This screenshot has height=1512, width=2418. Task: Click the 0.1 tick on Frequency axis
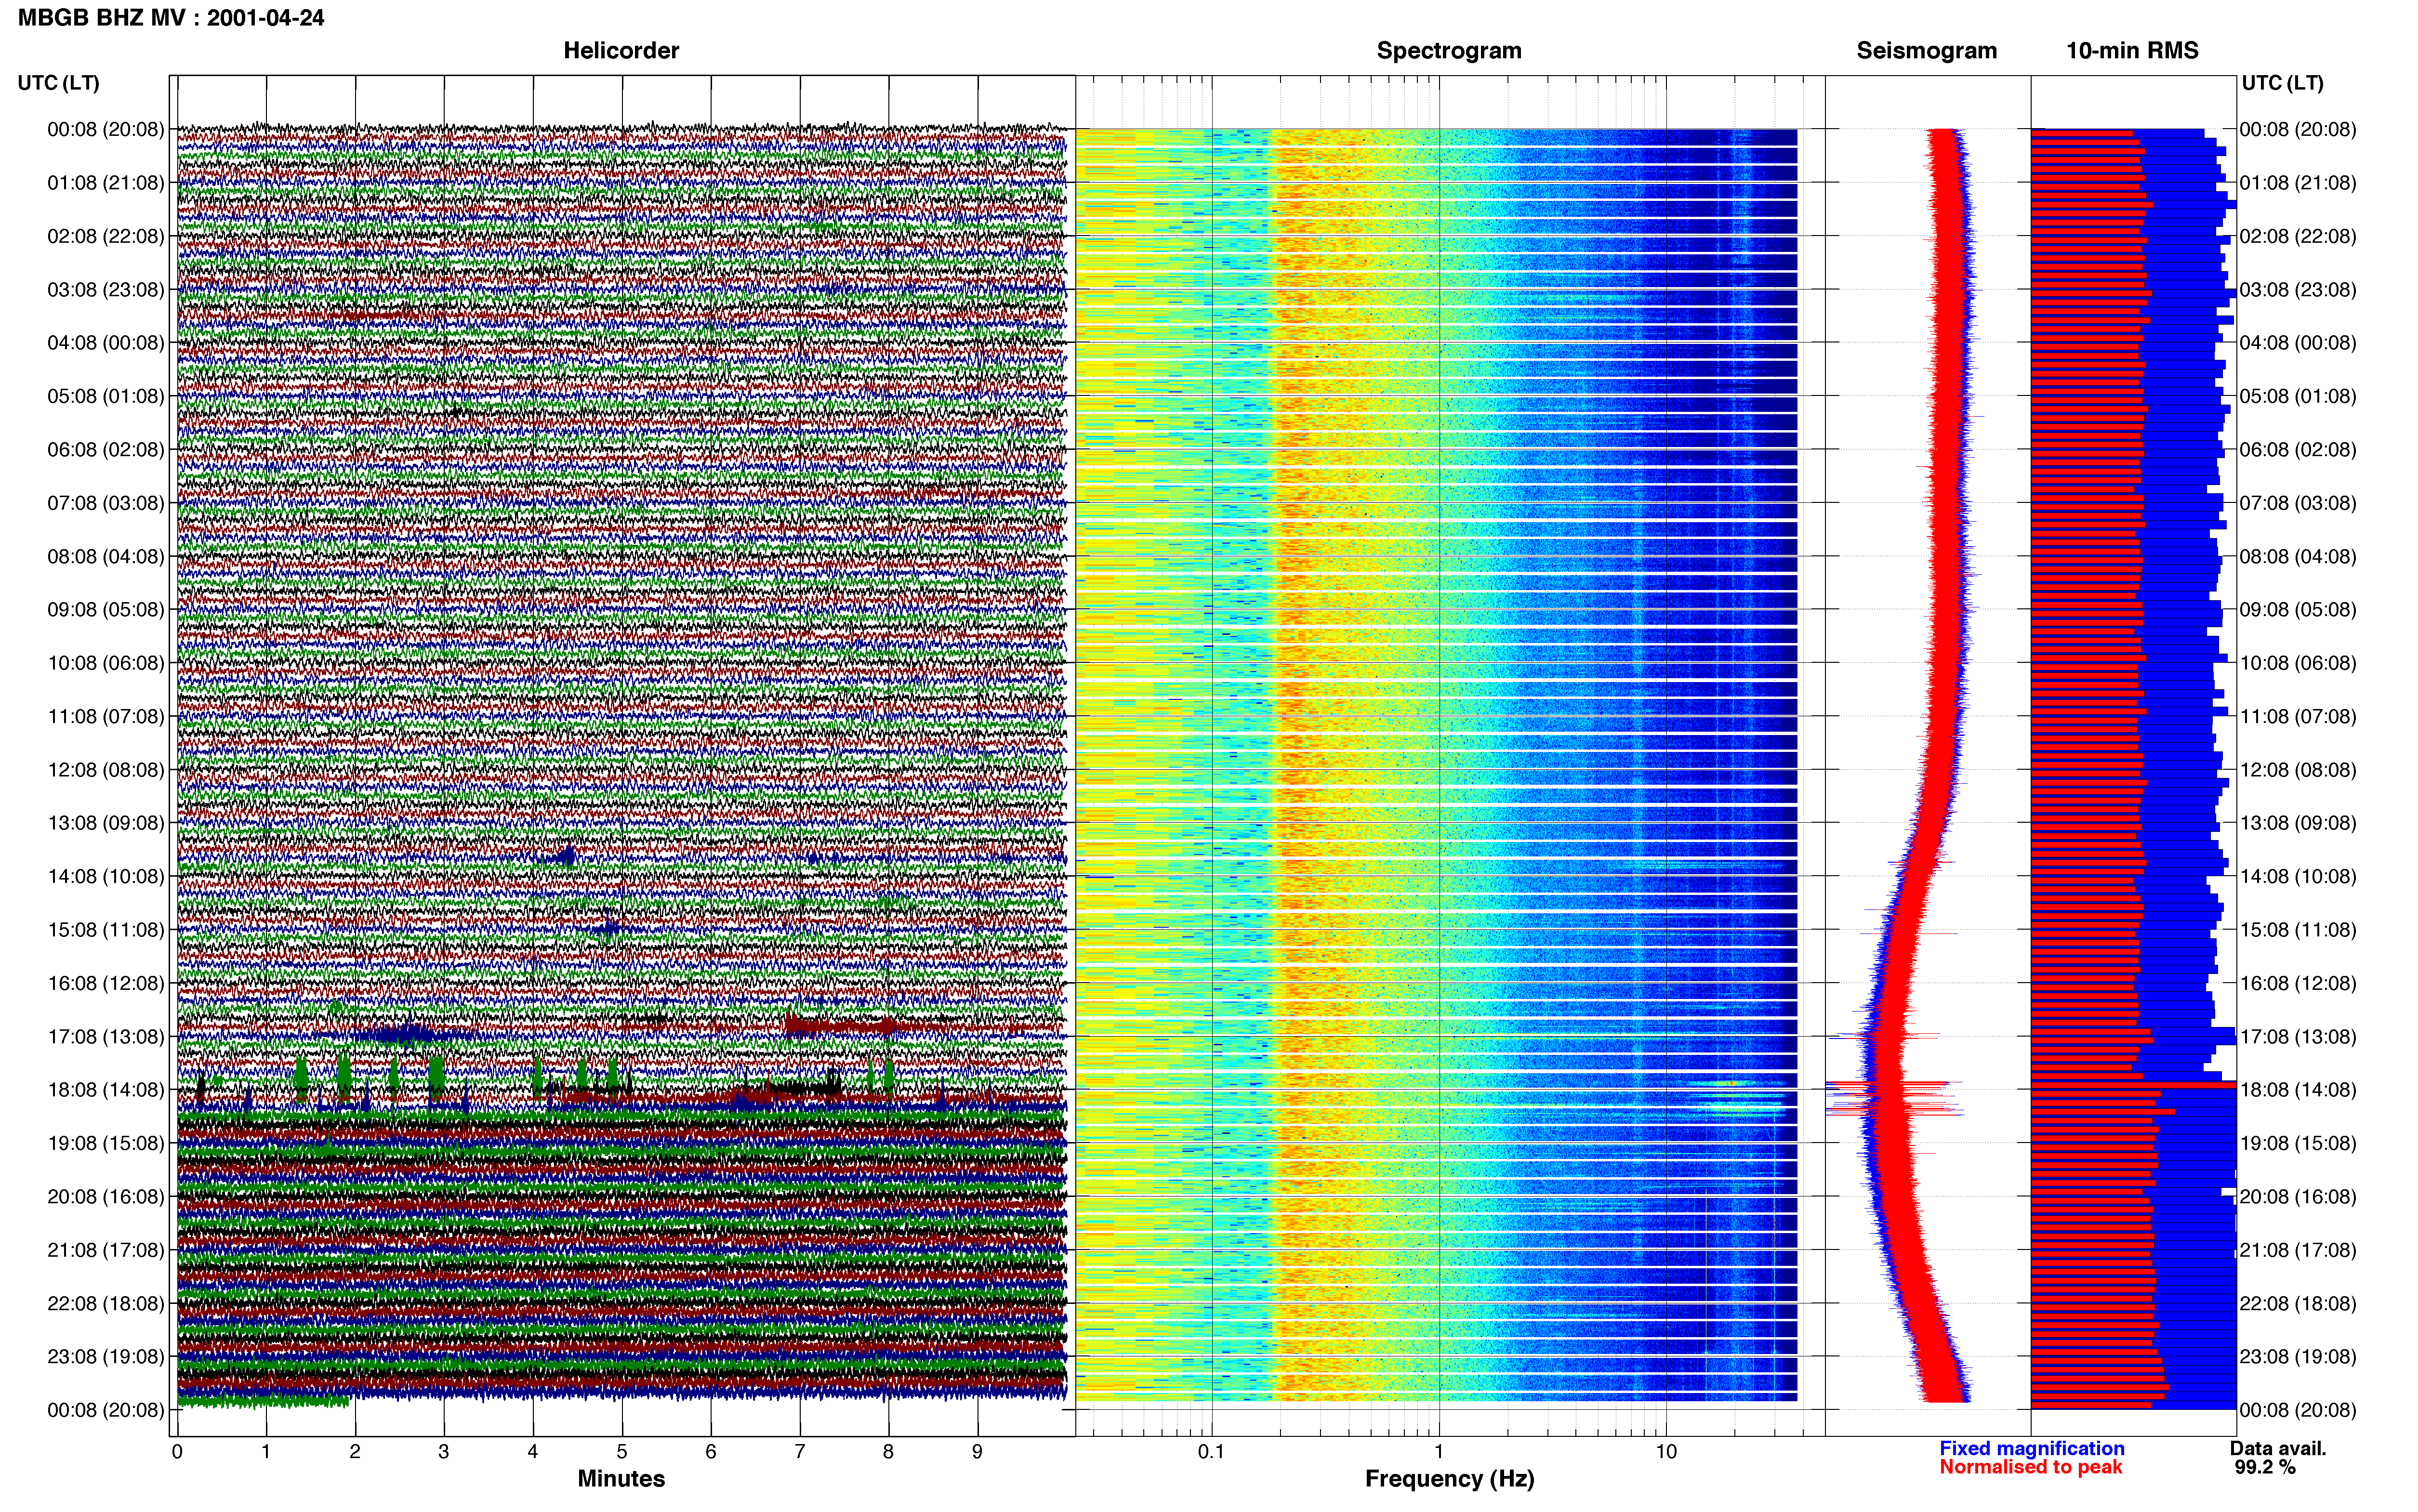coord(1211,1452)
